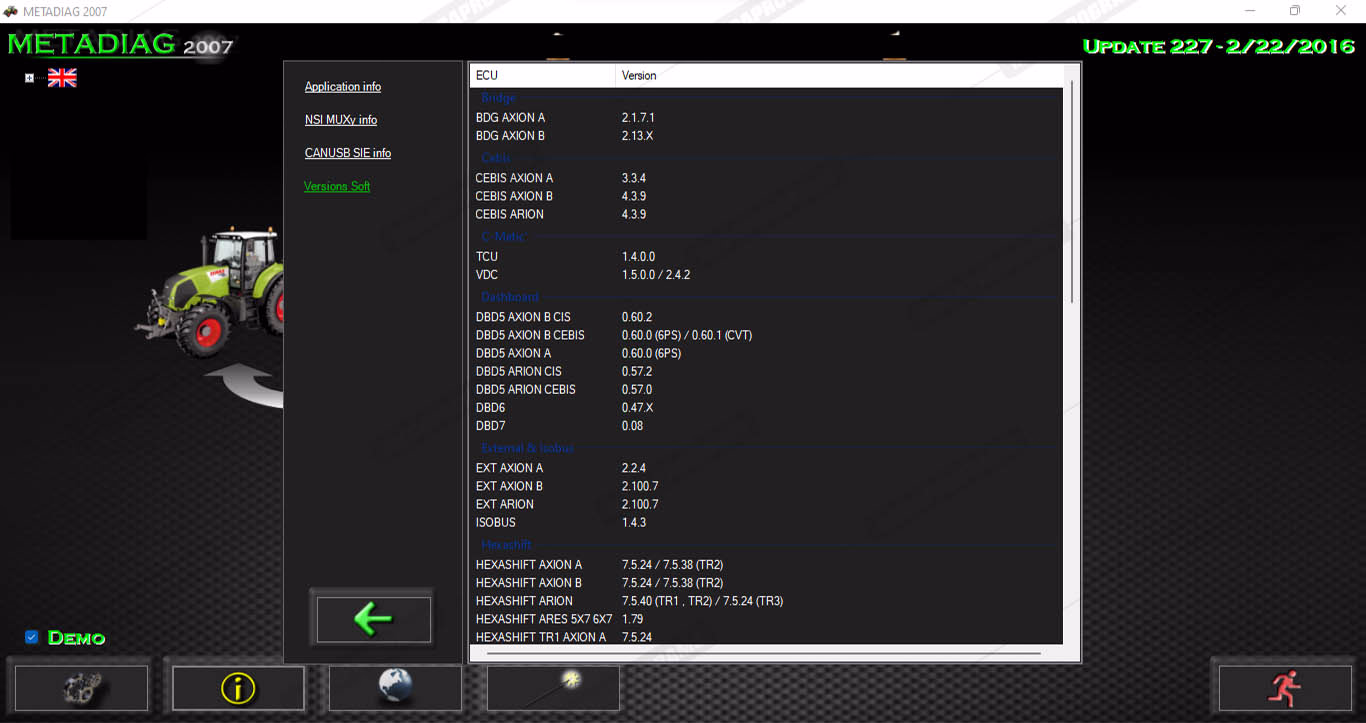Select the DBD7 row
The height and width of the screenshot is (723, 1366).
(x=766, y=425)
